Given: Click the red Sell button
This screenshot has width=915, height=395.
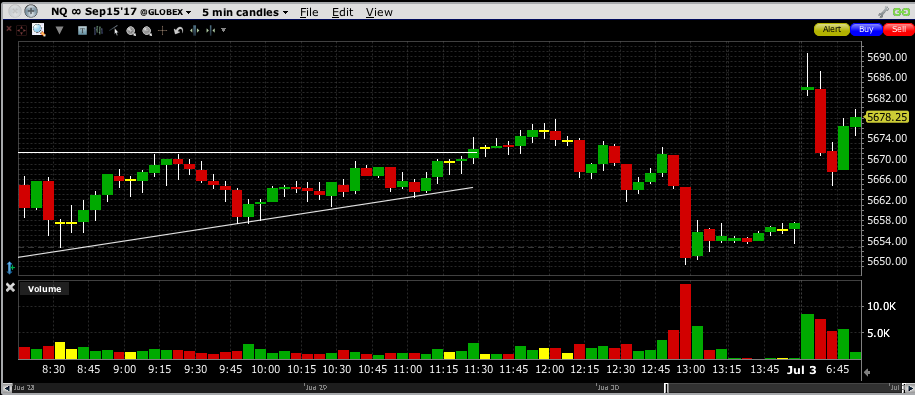Looking at the screenshot, I should [x=899, y=29].
